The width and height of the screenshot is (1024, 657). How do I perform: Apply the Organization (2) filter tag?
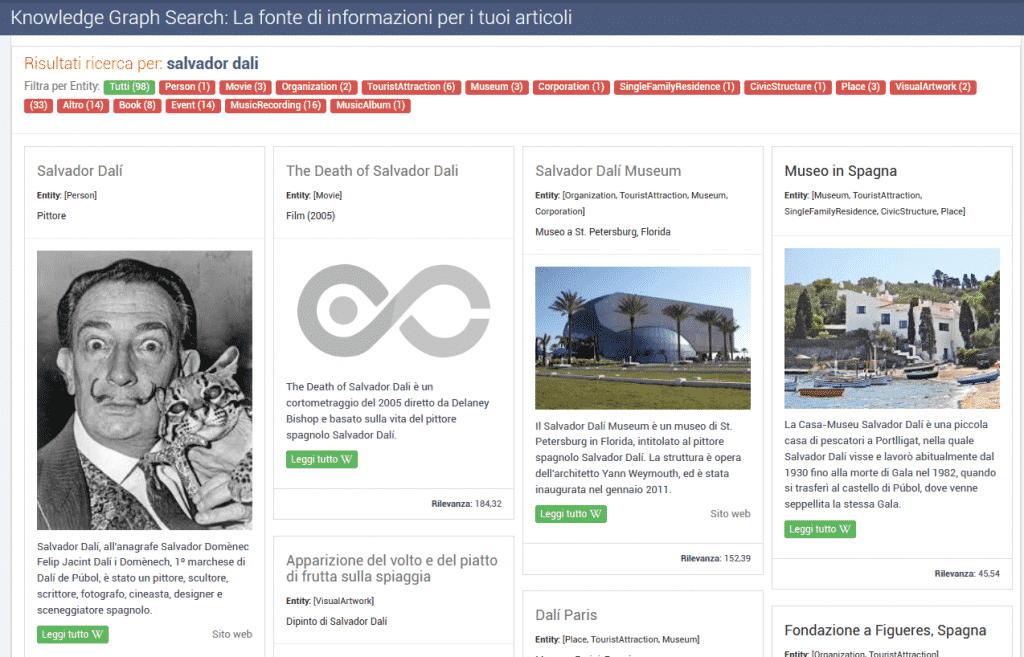[316, 87]
